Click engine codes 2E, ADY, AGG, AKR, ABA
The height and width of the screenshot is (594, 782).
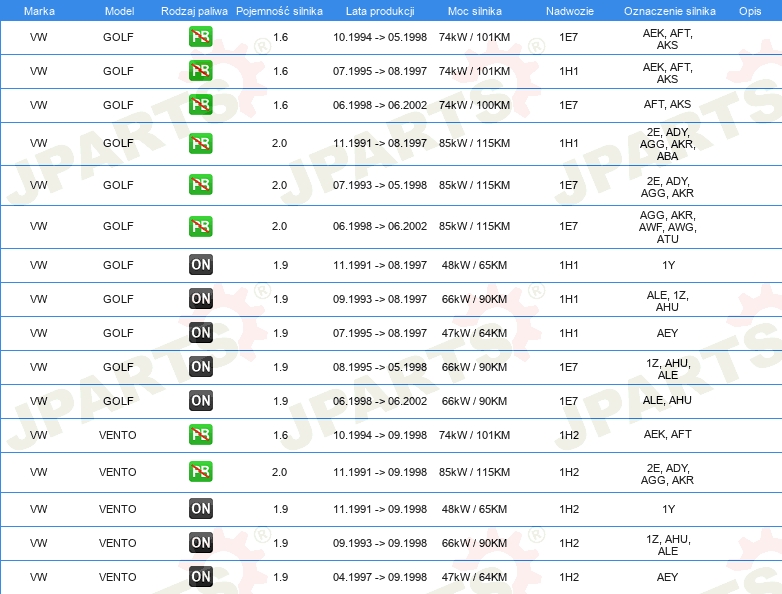(x=667, y=144)
